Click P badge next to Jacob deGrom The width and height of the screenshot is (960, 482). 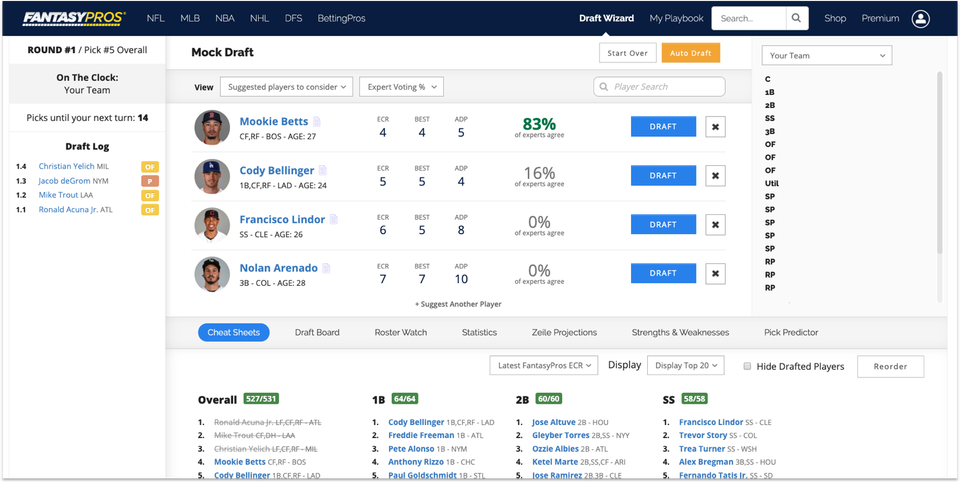click(x=150, y=181)
